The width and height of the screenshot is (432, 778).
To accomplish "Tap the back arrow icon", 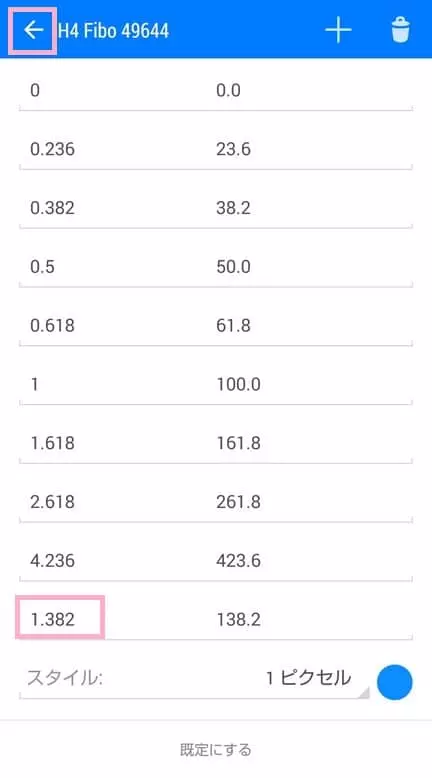I will pos(33,30).
